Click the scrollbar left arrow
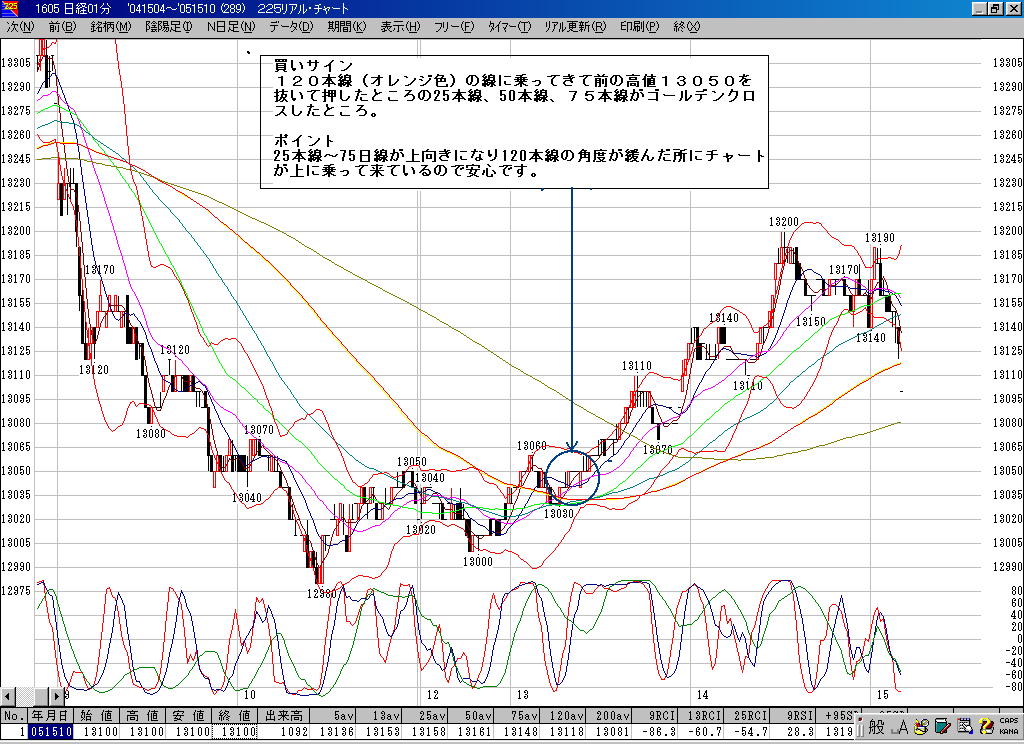Screen dimensions: 1024x744 (8, 697)
